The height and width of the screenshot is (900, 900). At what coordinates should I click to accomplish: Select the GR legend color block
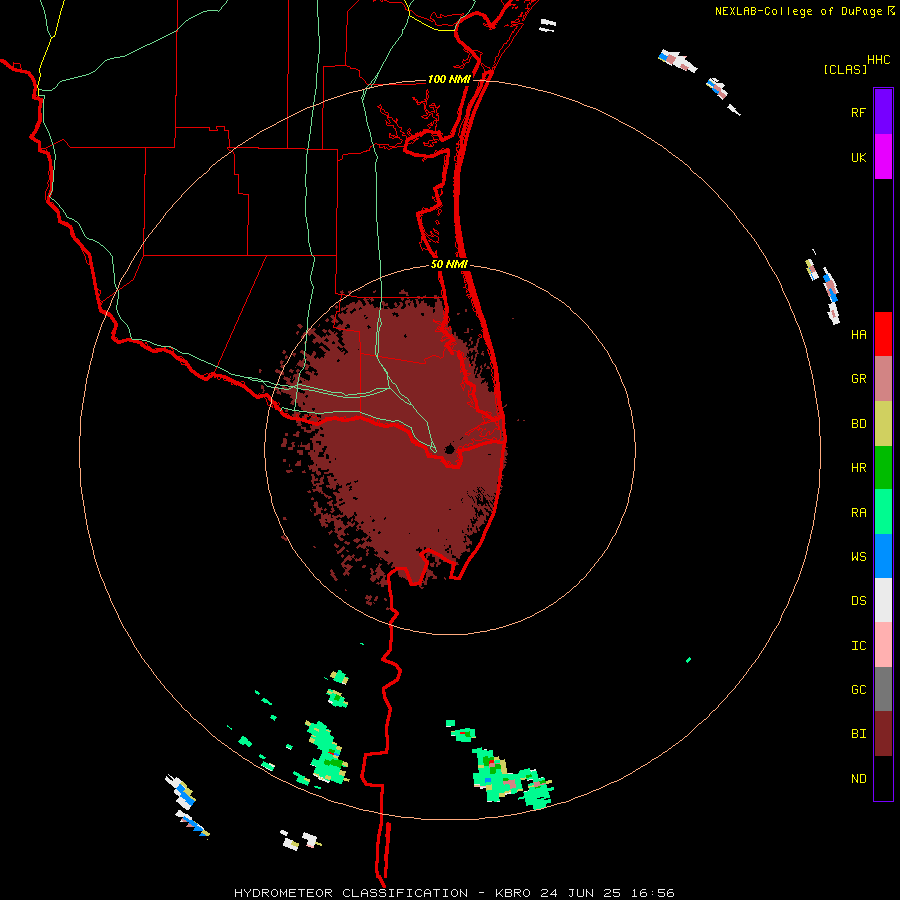tap(883, 379)
